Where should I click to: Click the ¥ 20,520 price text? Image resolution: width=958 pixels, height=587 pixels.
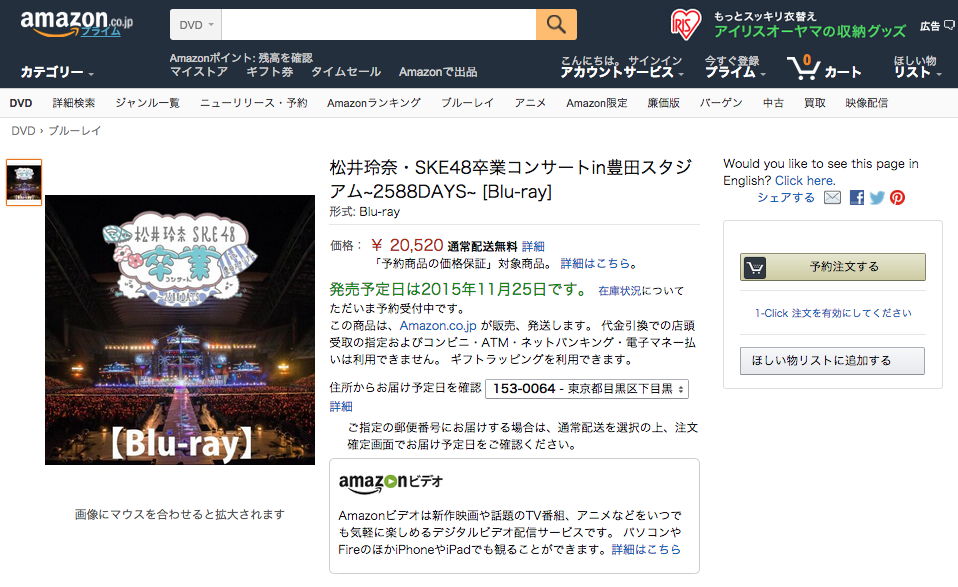coord(407,246)
